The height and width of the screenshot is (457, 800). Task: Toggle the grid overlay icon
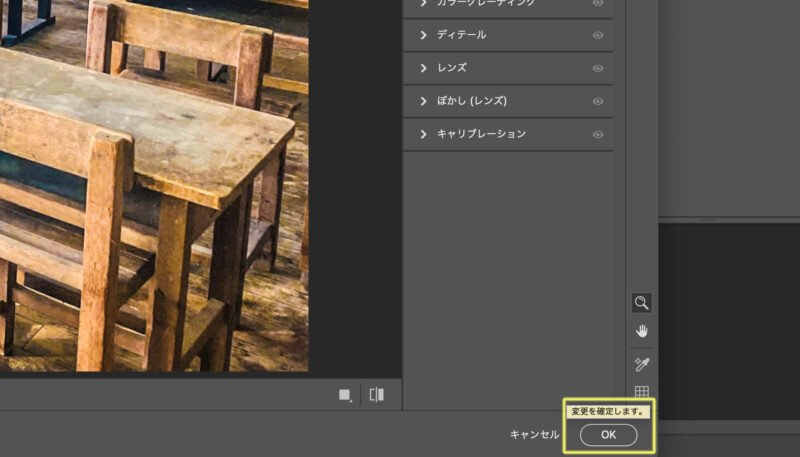641,391
